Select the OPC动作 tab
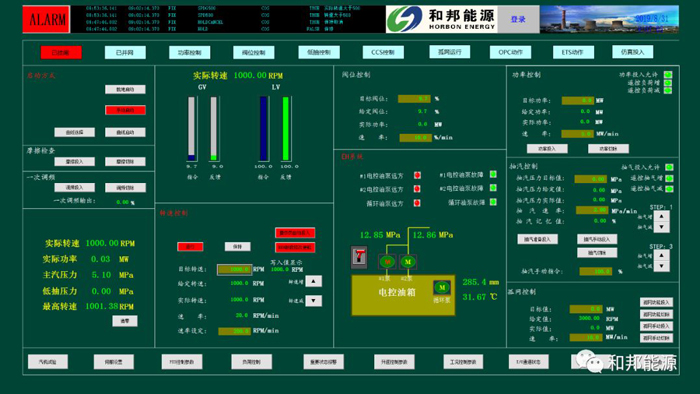 pyautogui.click(x=510, y=52)
